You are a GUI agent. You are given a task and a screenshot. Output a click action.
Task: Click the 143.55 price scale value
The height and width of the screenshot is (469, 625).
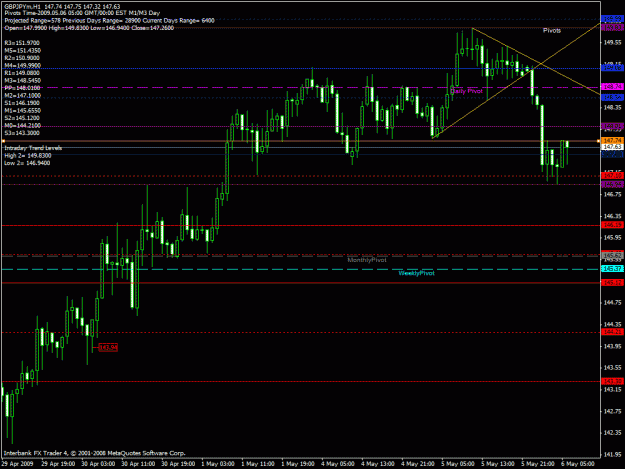[x=613, y=368]
